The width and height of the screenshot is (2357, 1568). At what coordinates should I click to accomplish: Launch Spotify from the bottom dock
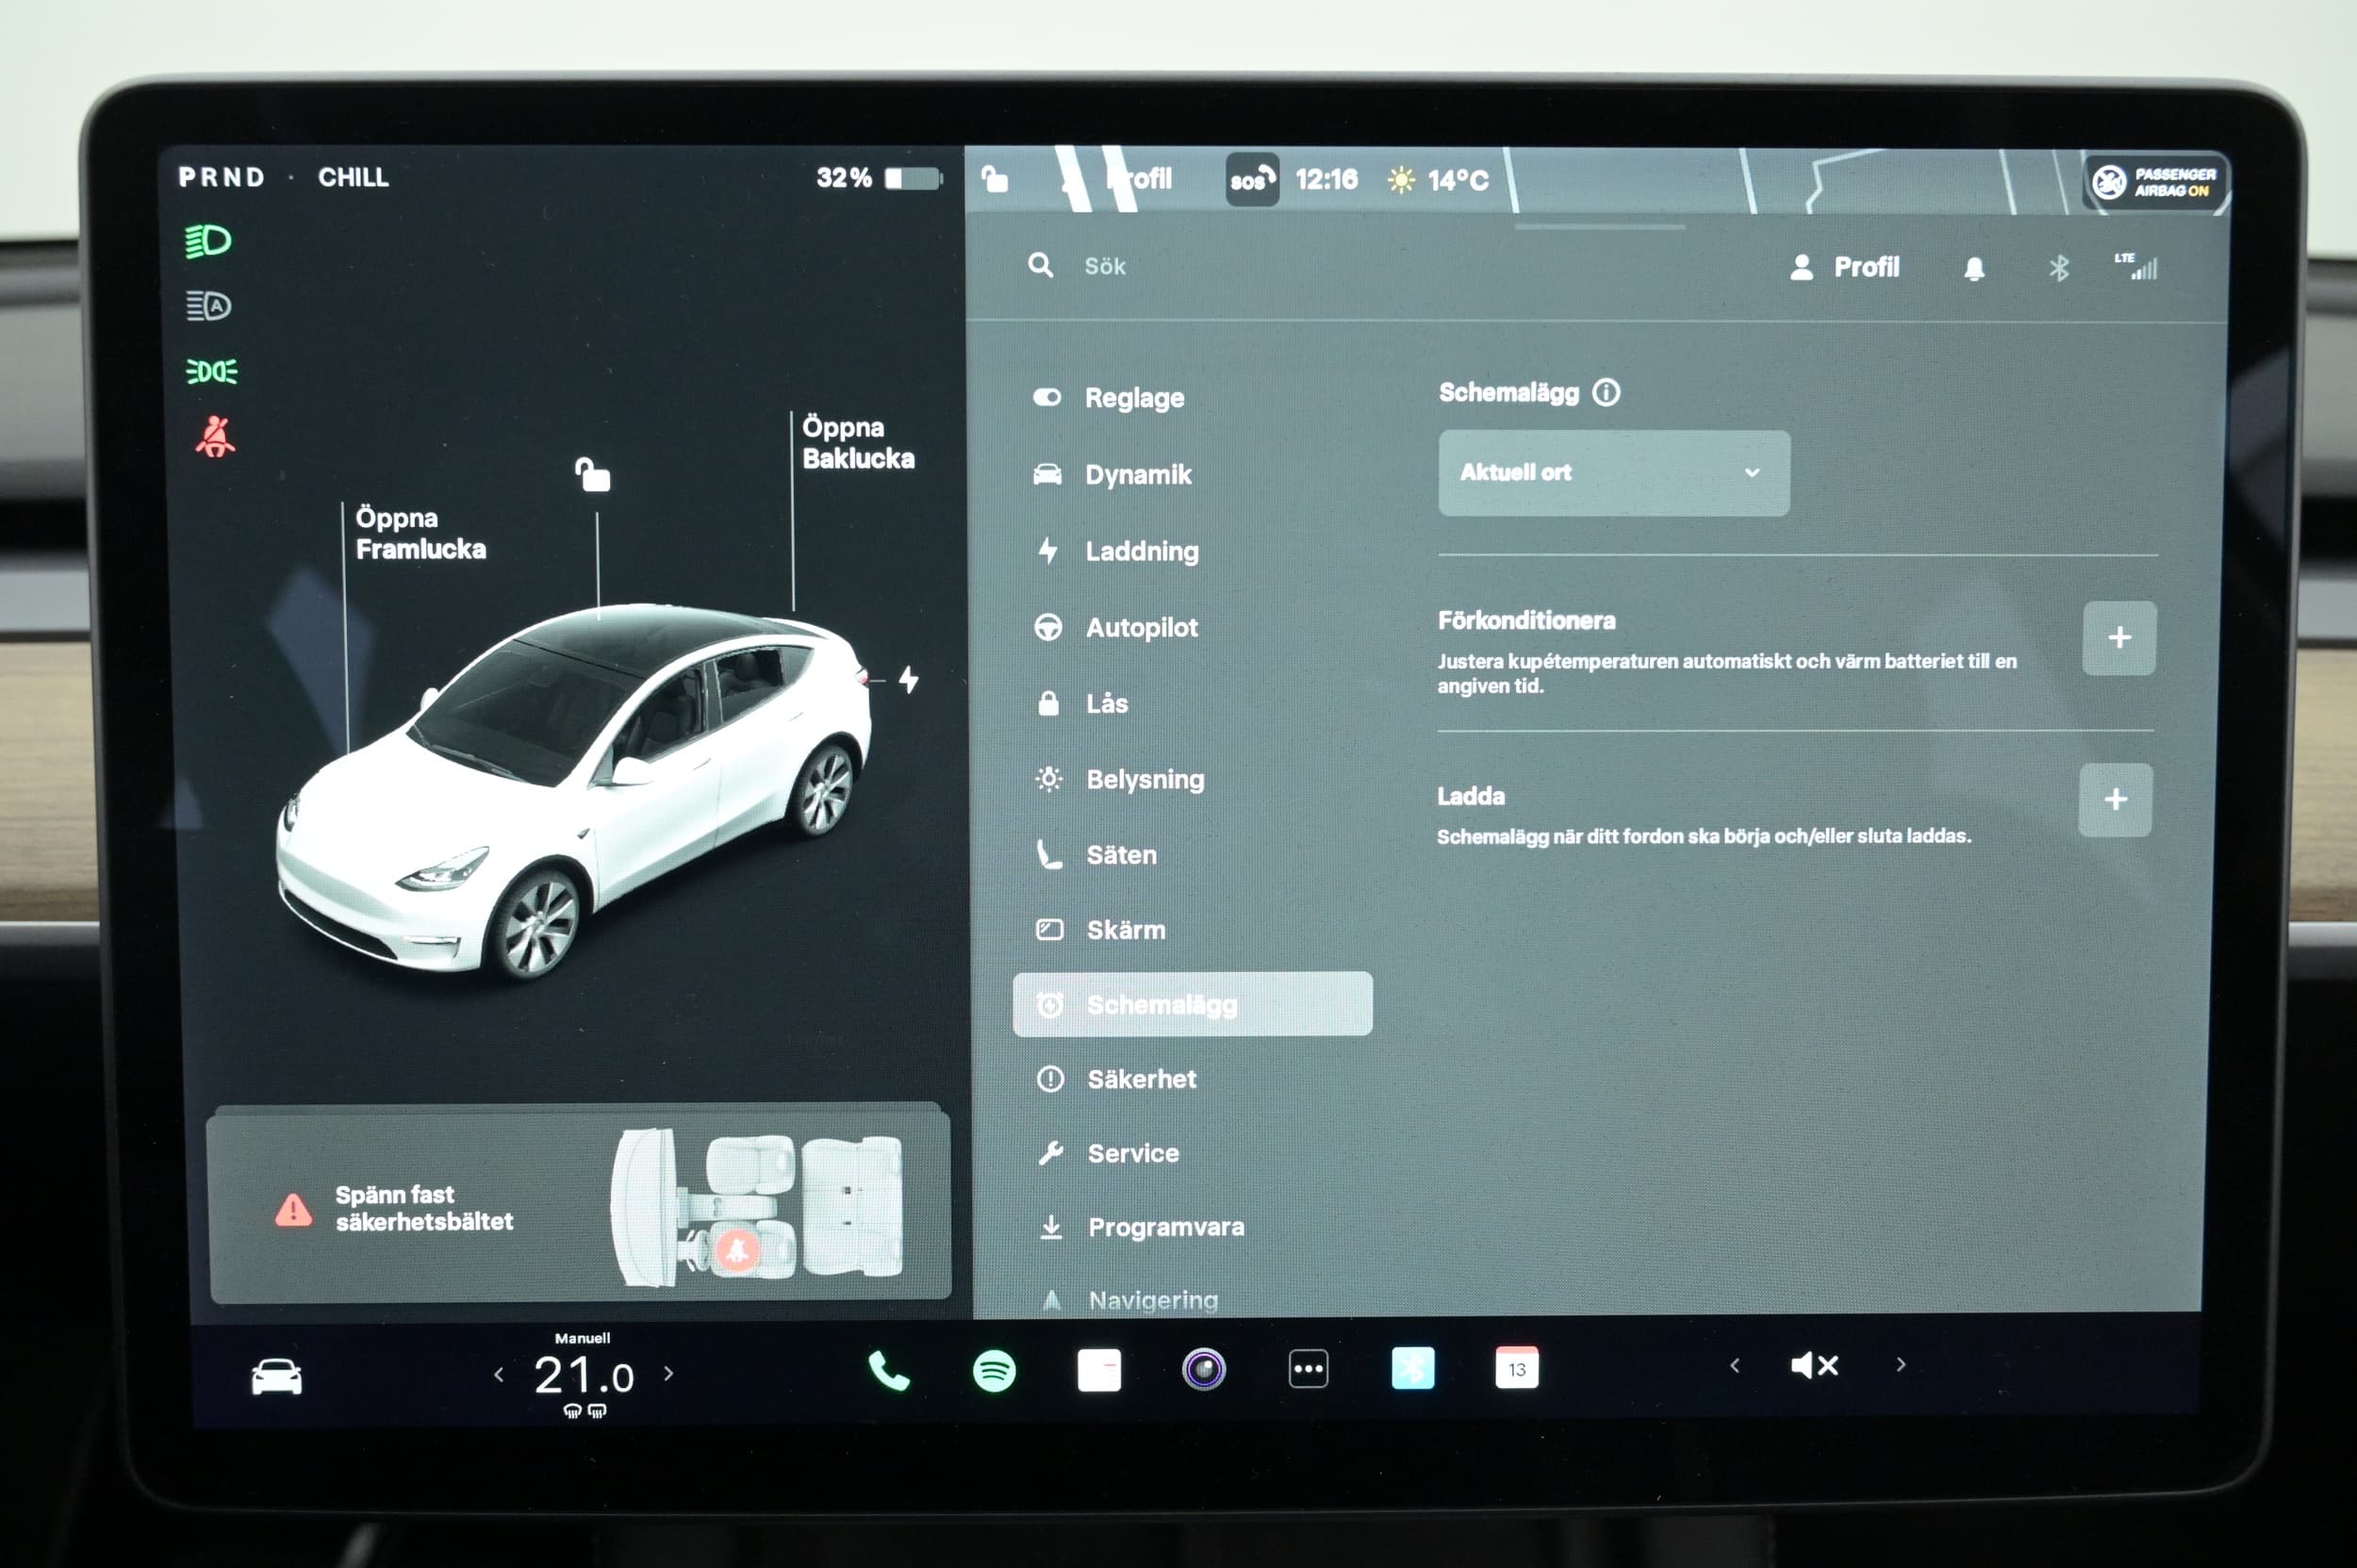coord(994,1370)
